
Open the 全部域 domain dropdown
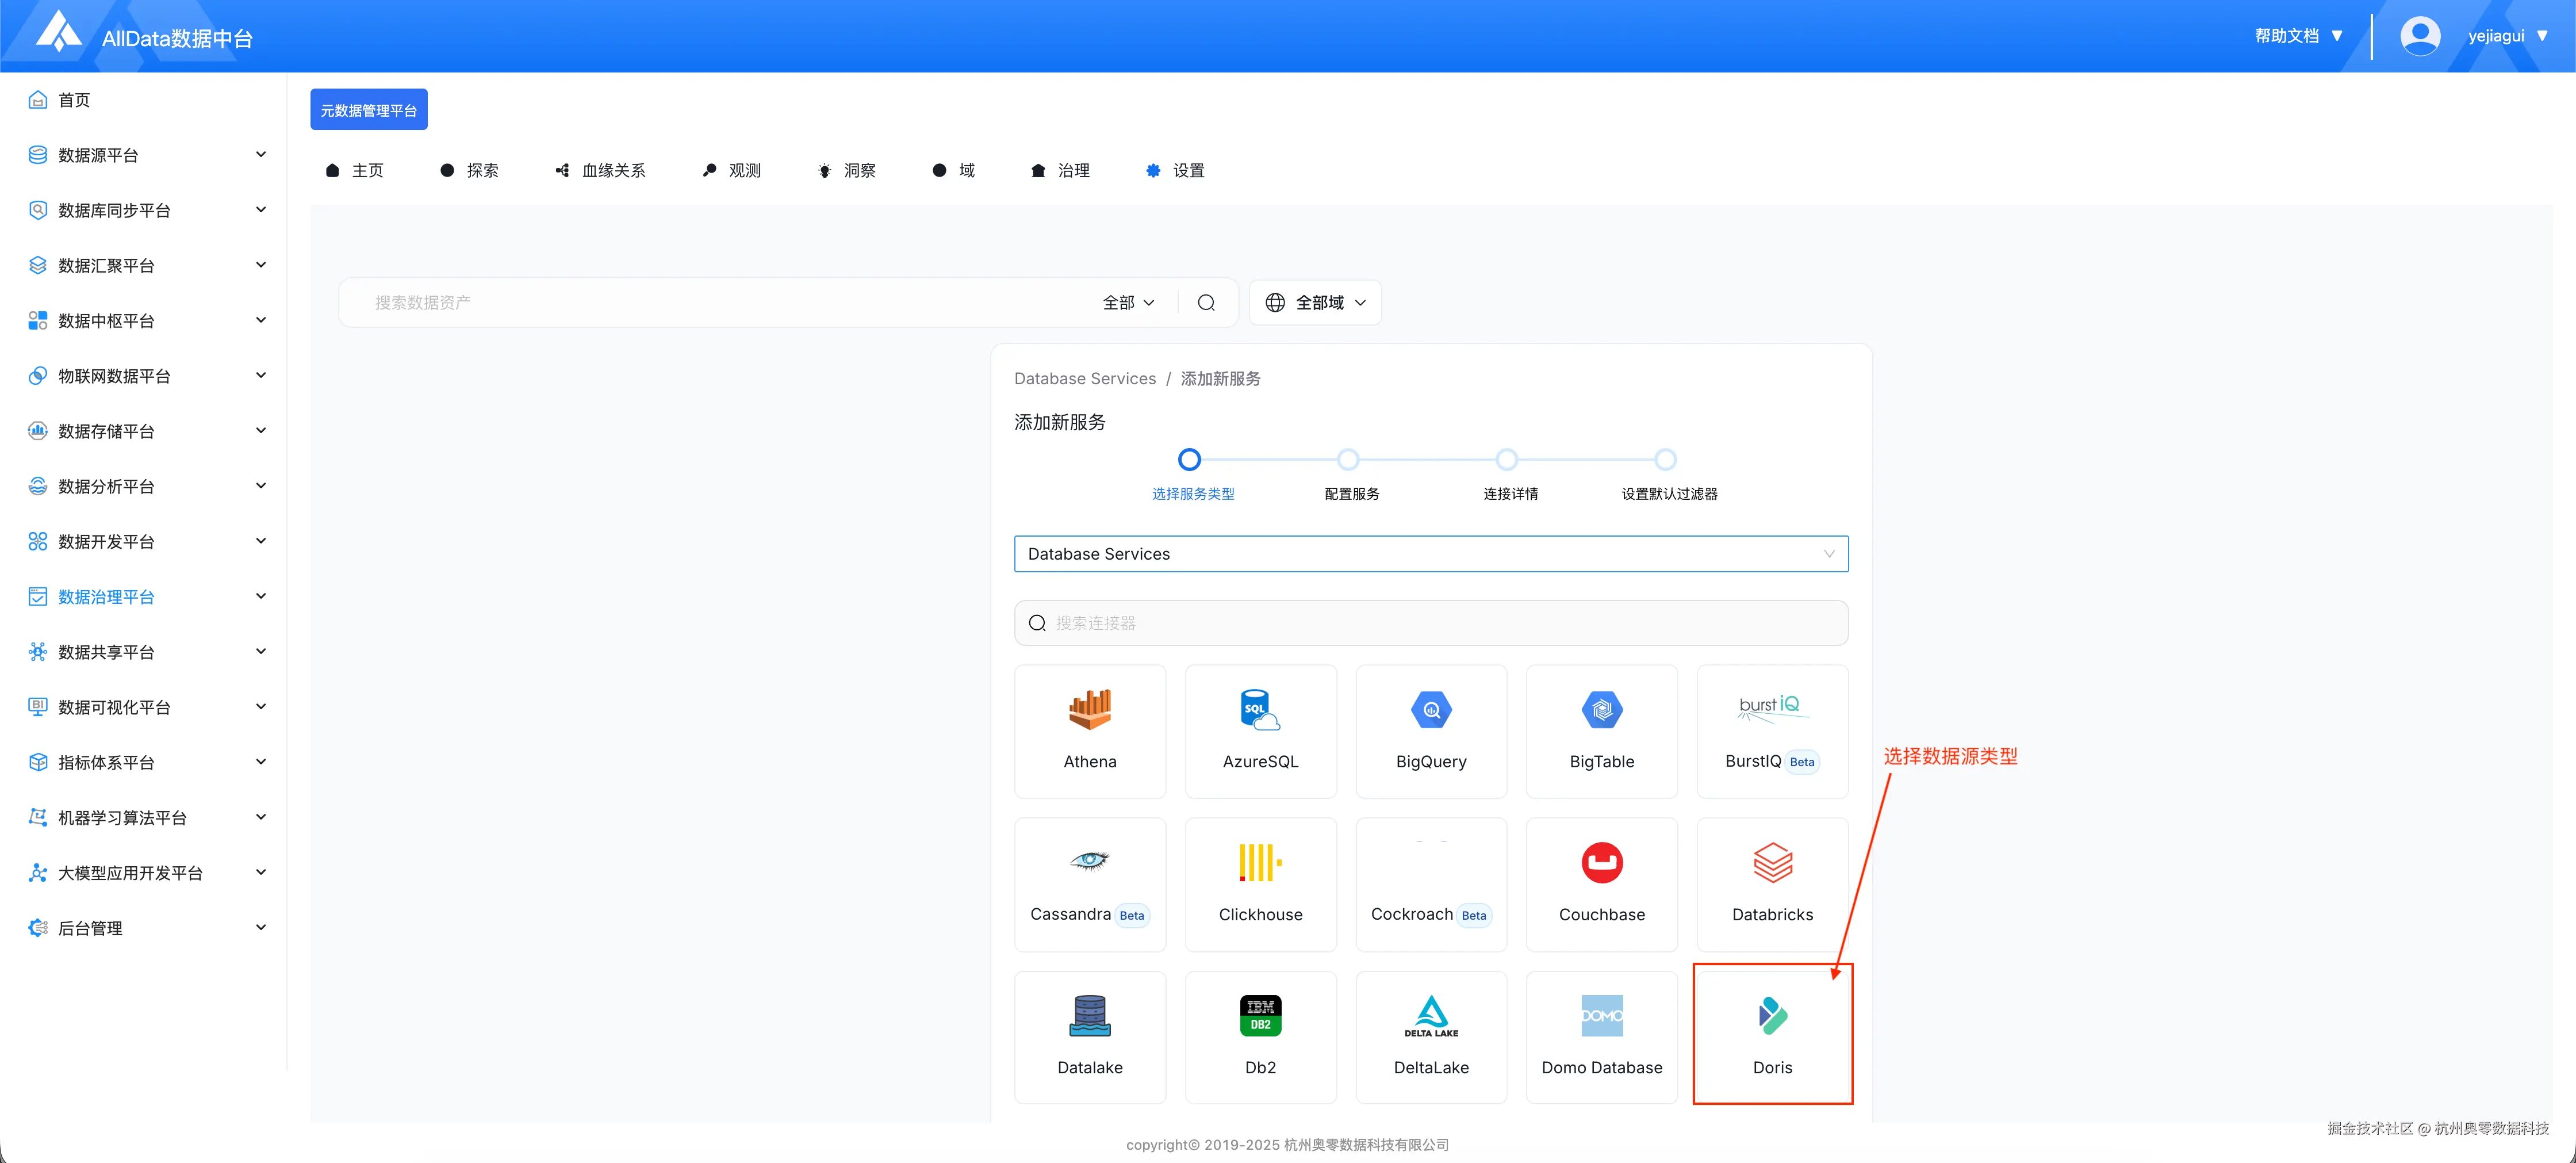[x=1314, y=303]
